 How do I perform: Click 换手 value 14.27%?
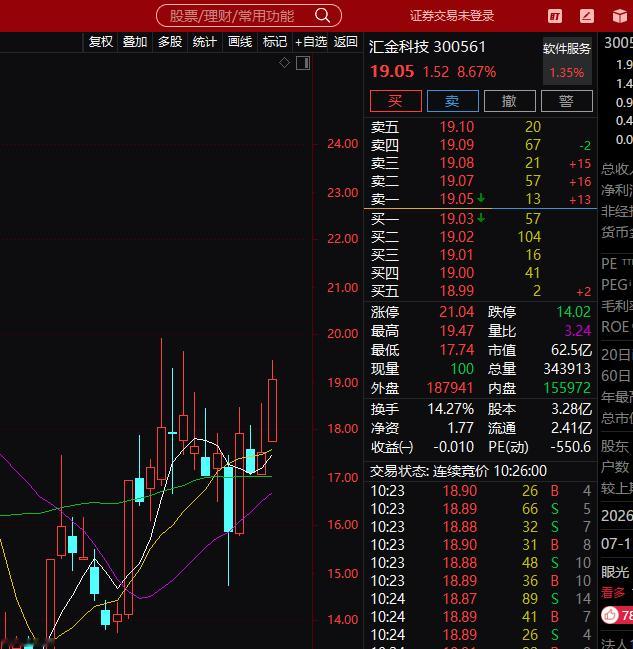pyautogui.click(x=450, y=409)
